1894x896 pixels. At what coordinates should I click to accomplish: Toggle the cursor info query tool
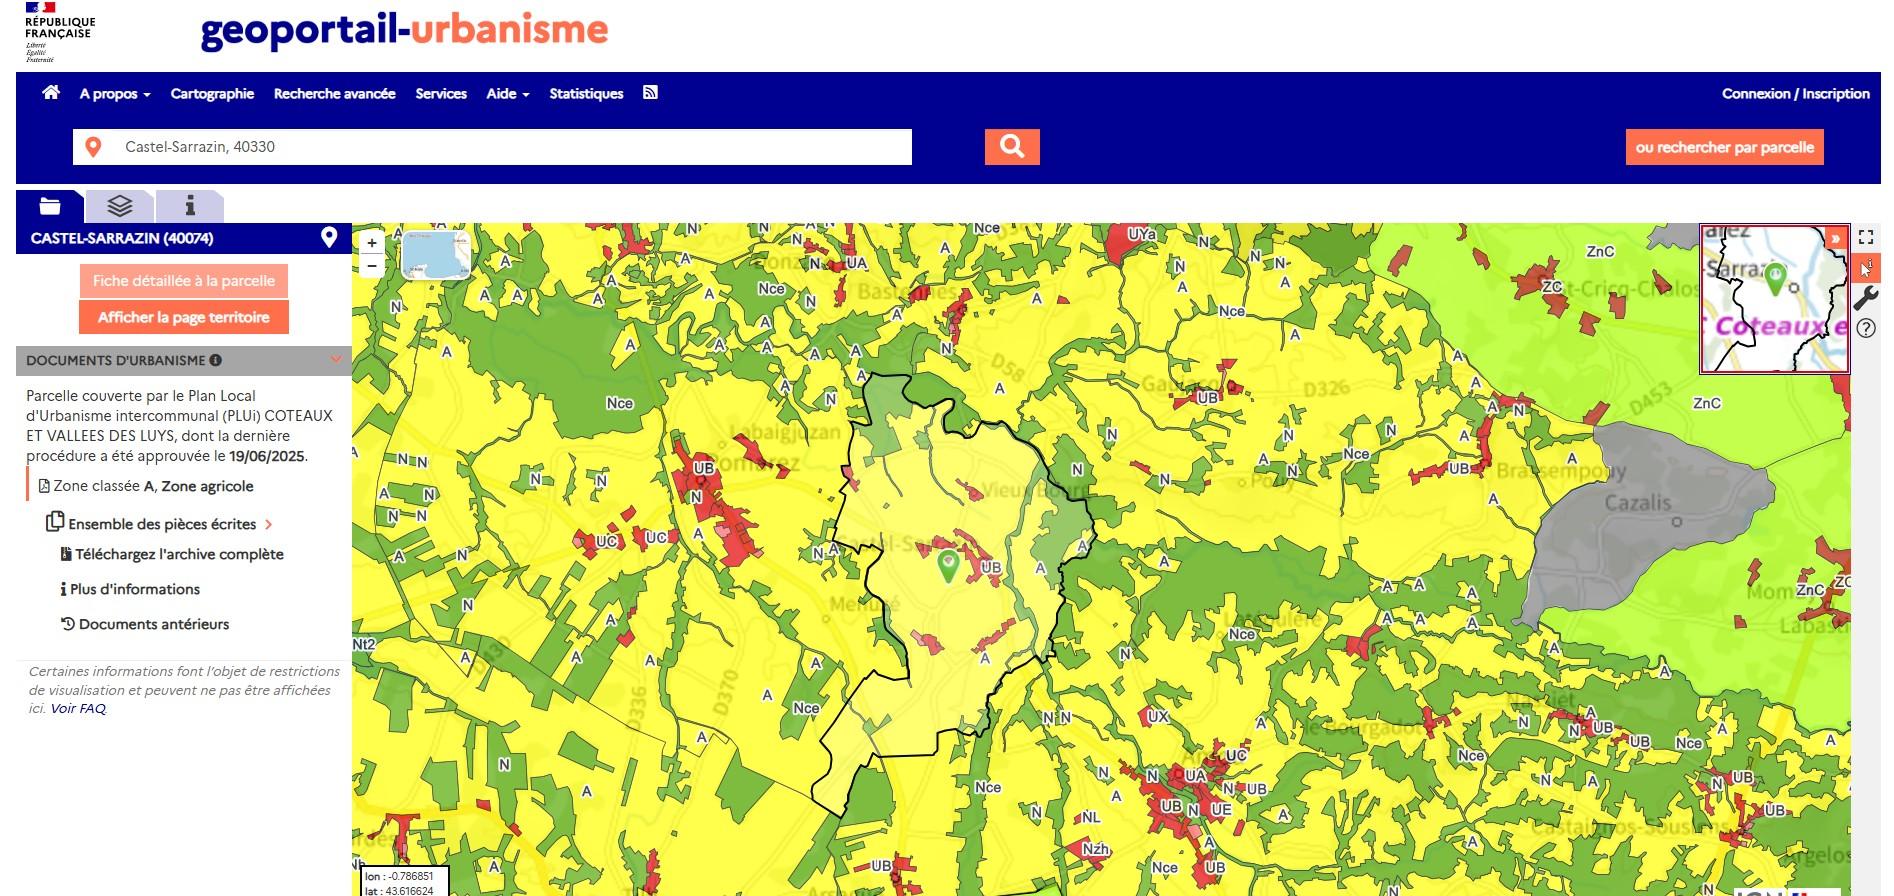1866,268
